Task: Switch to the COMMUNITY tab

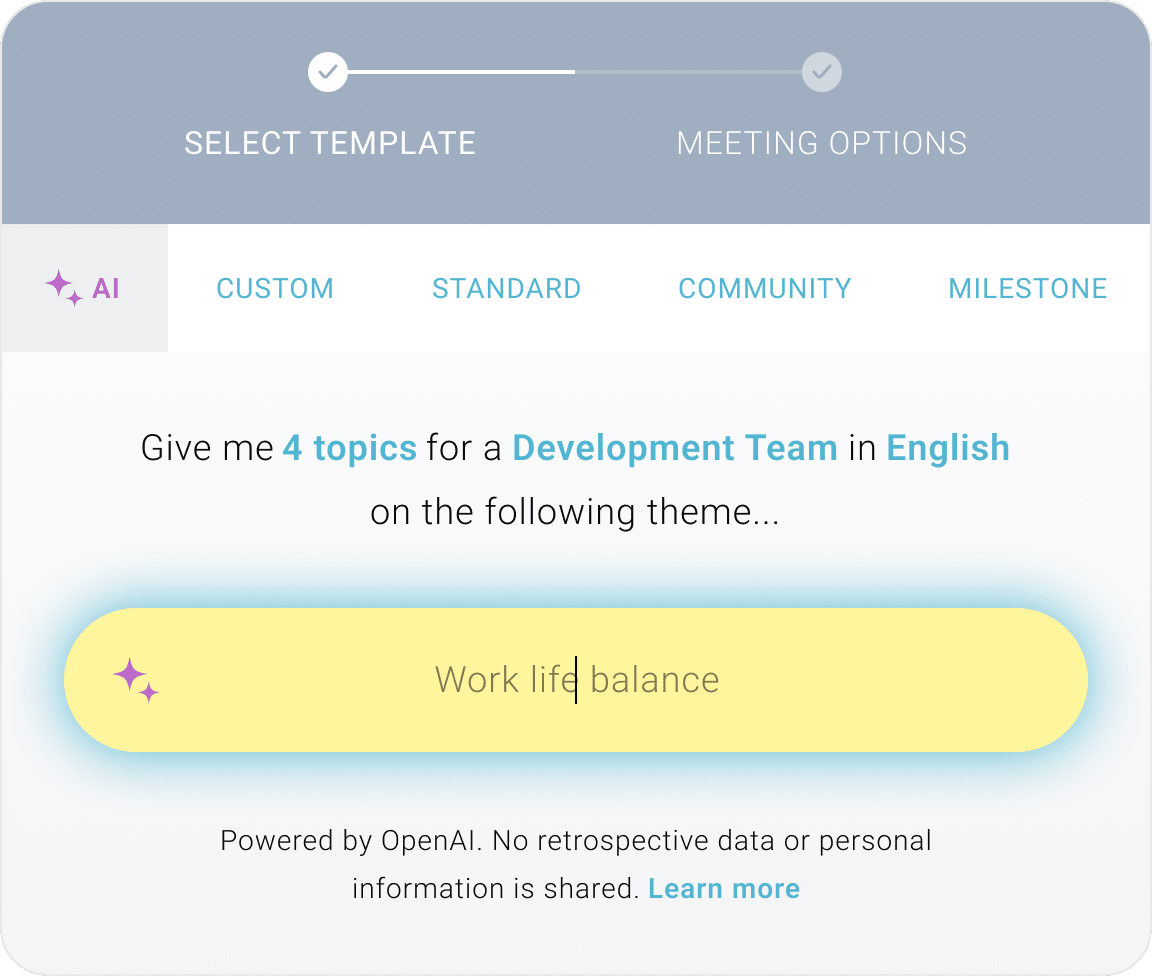Action: coord(765,289)
